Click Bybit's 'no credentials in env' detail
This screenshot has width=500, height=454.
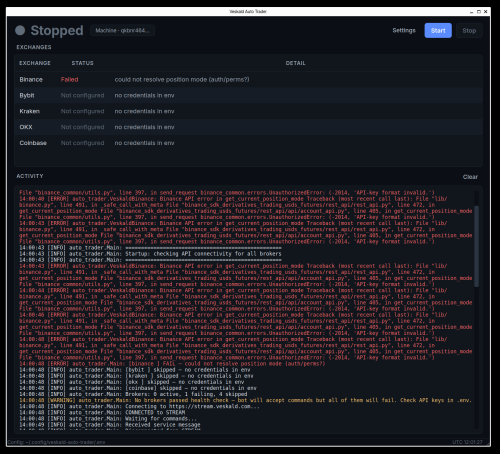(x=144, y=95)
